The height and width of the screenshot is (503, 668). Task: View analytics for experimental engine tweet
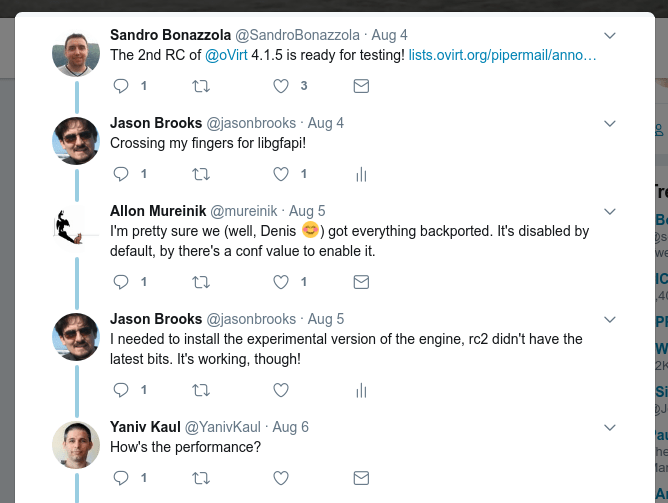coord(361,390)
